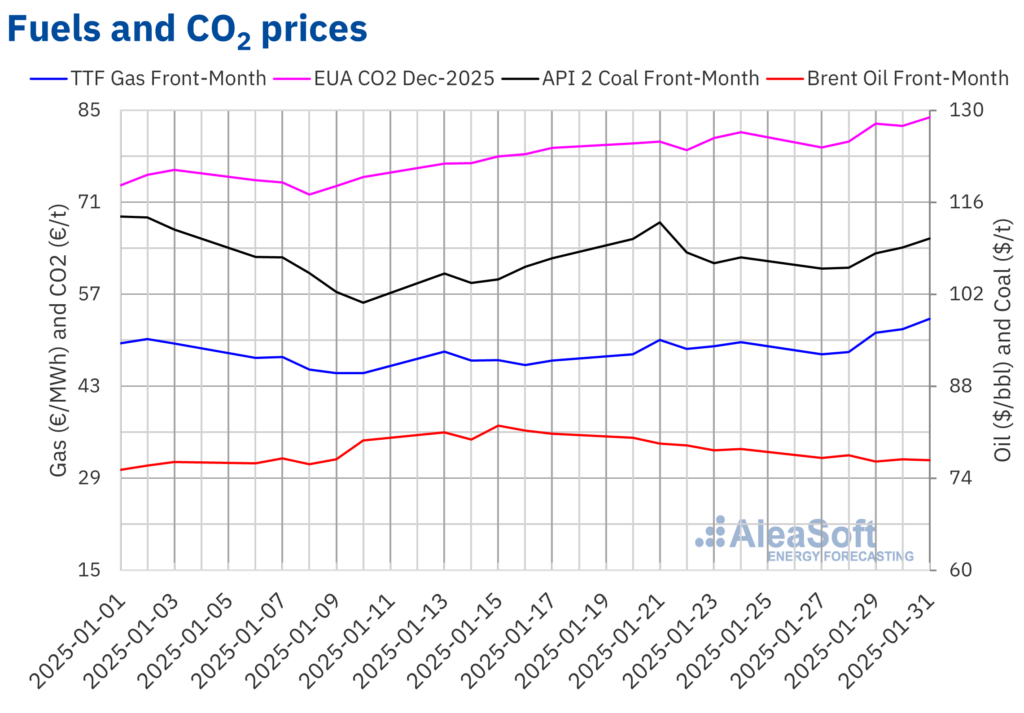The width and height of the screenshot is (1024, 713).
Task: Click the left axis title Gas and CO2
Action: [58, 340]
